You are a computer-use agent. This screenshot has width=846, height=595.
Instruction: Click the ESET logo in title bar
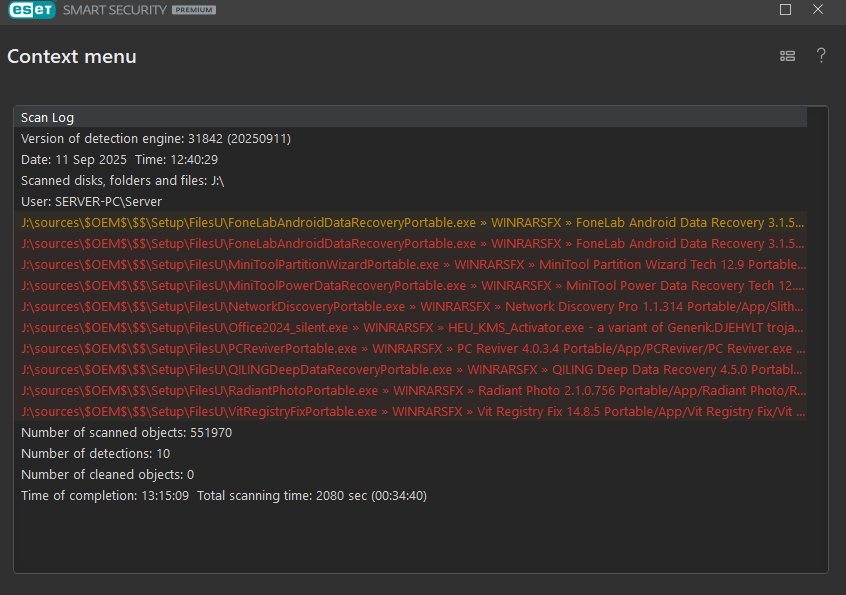[32, 10]
